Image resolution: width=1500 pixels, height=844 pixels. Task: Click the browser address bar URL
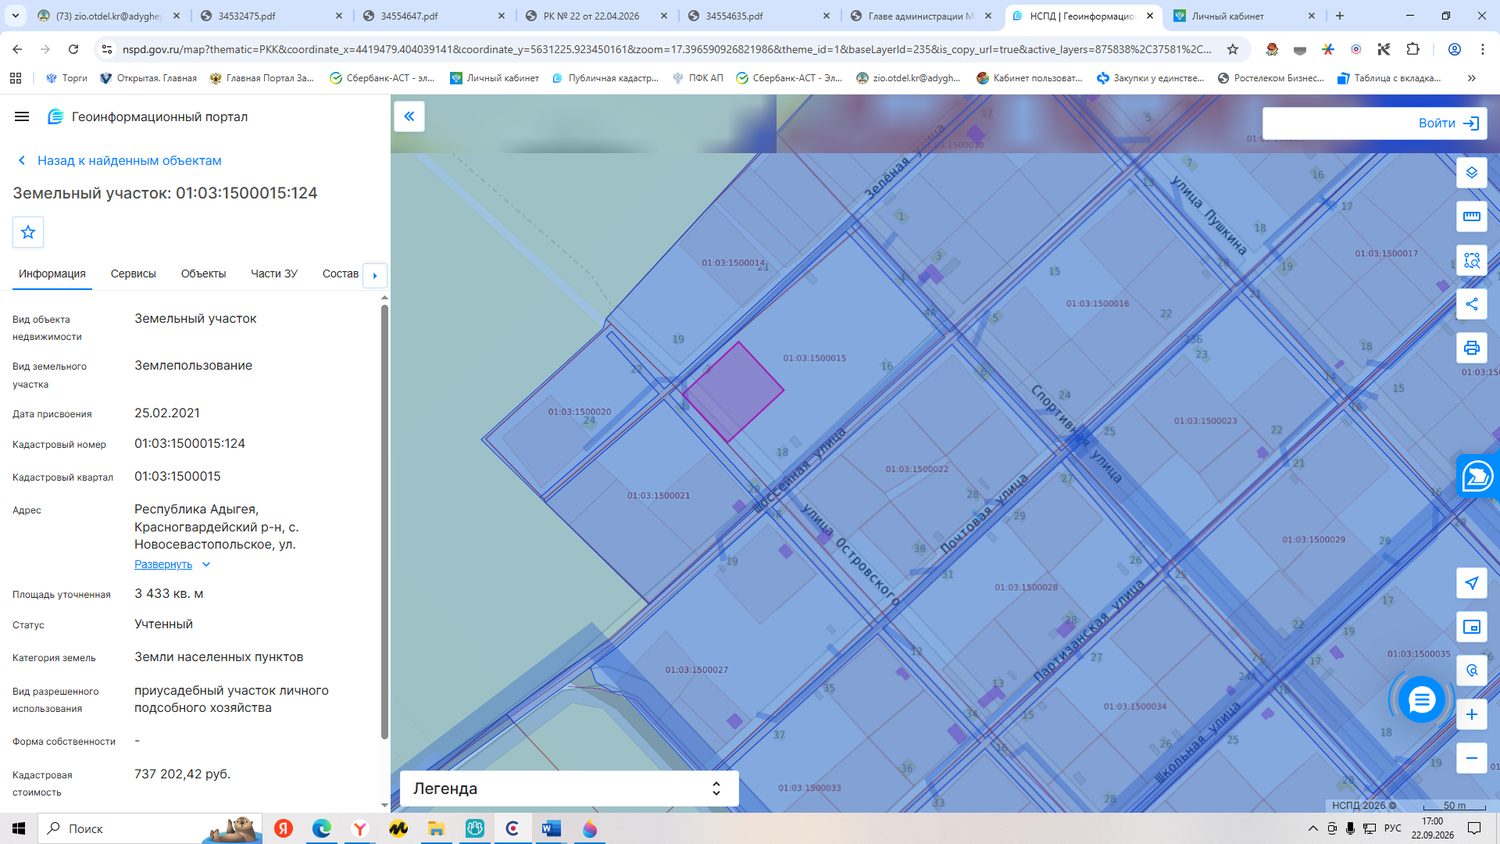coord(666,49)
